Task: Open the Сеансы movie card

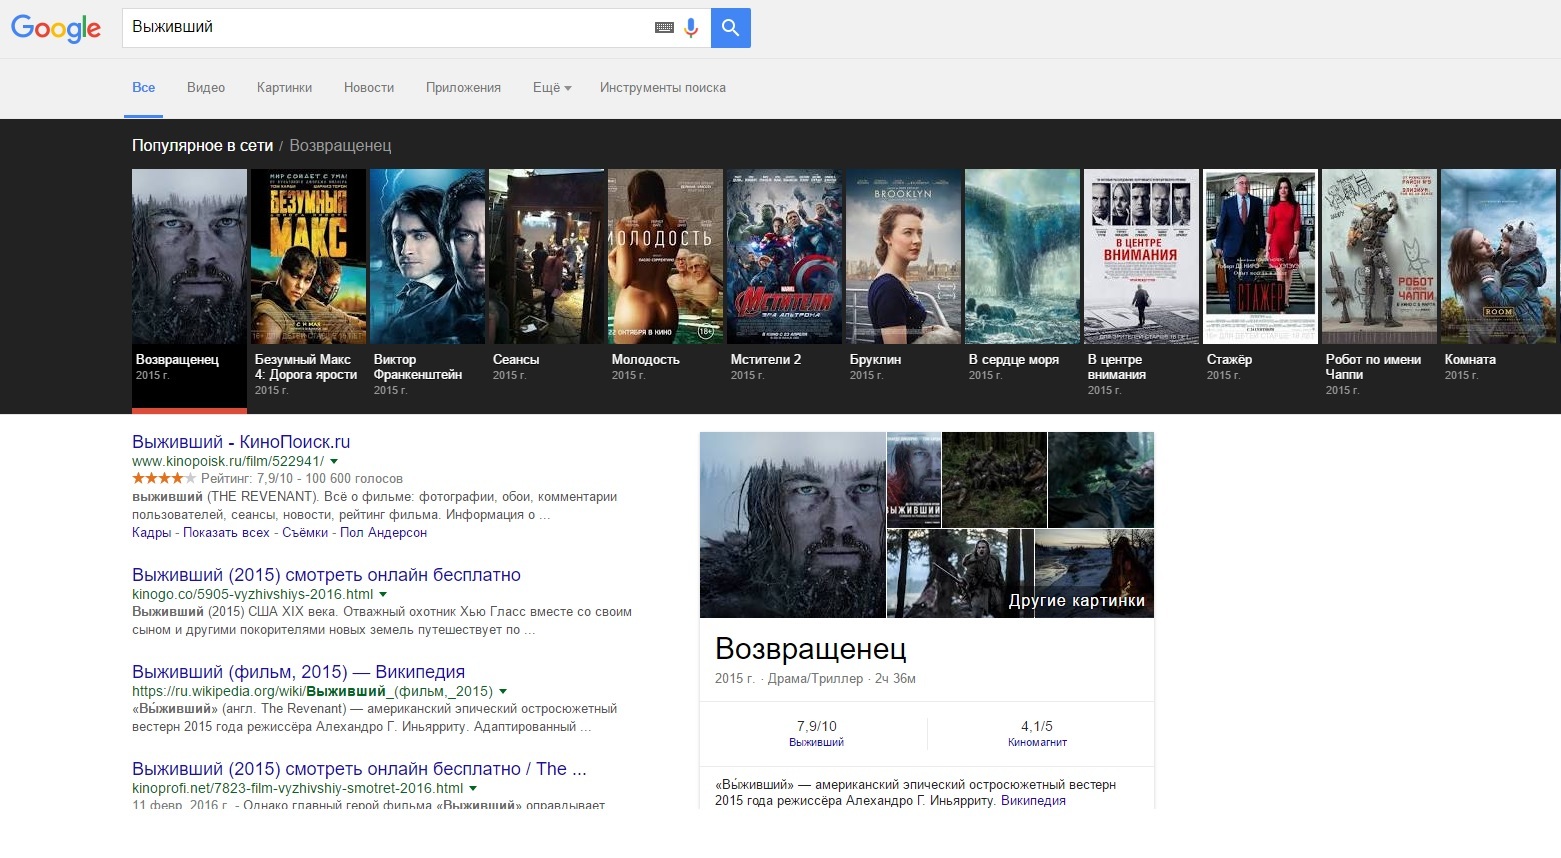Action: point(546,257)
